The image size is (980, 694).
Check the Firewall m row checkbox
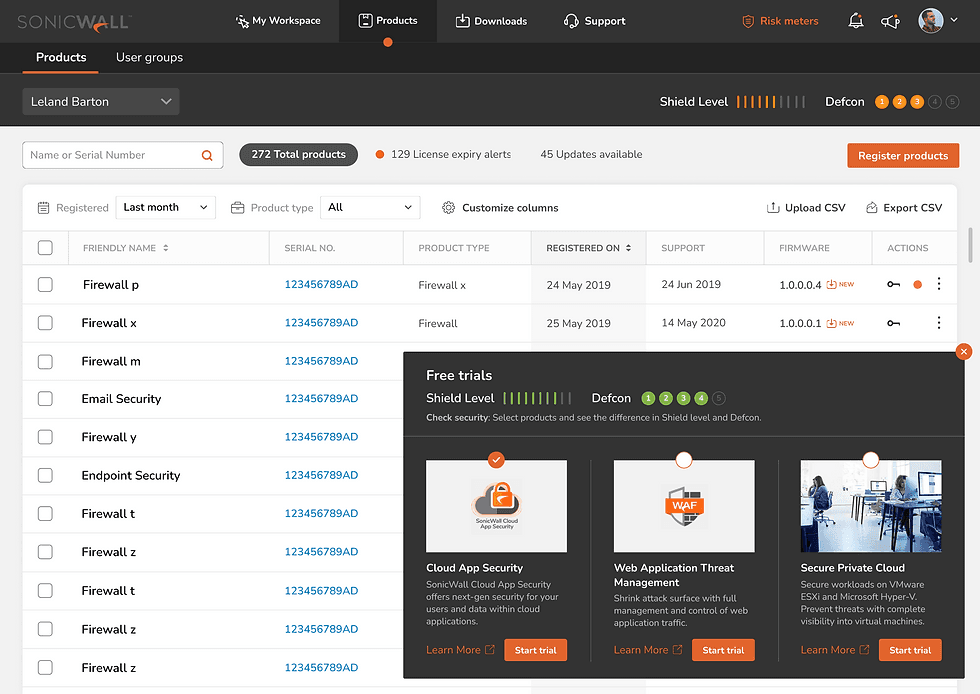(45, 361)
